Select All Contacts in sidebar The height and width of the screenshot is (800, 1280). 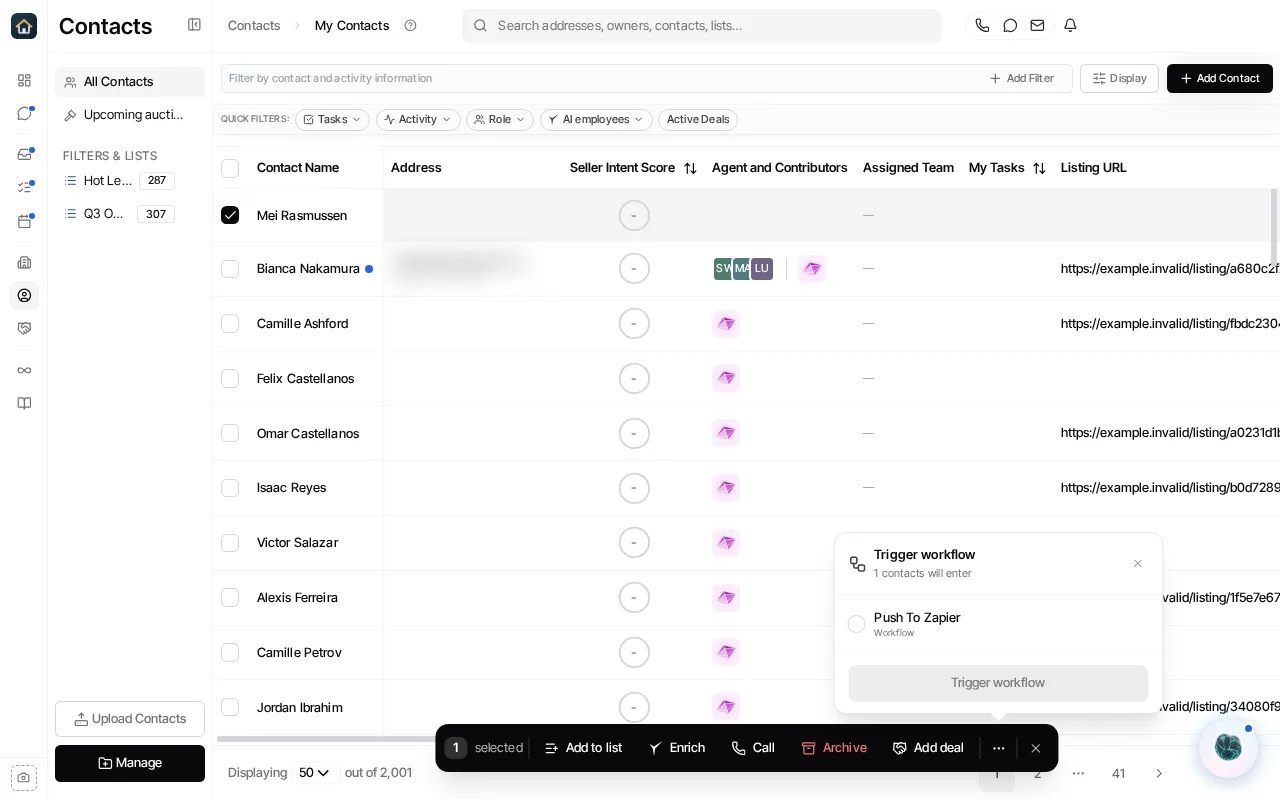[x=130, y=82]
